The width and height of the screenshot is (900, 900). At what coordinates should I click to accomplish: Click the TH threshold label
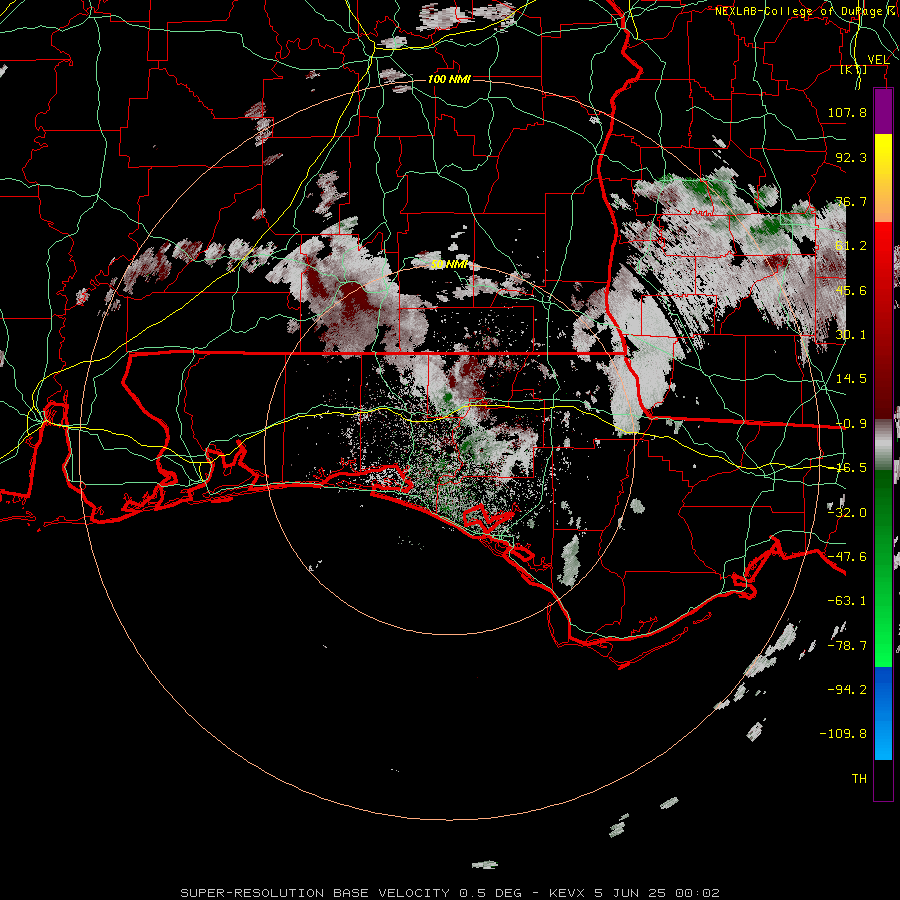[x=859, y=779]
